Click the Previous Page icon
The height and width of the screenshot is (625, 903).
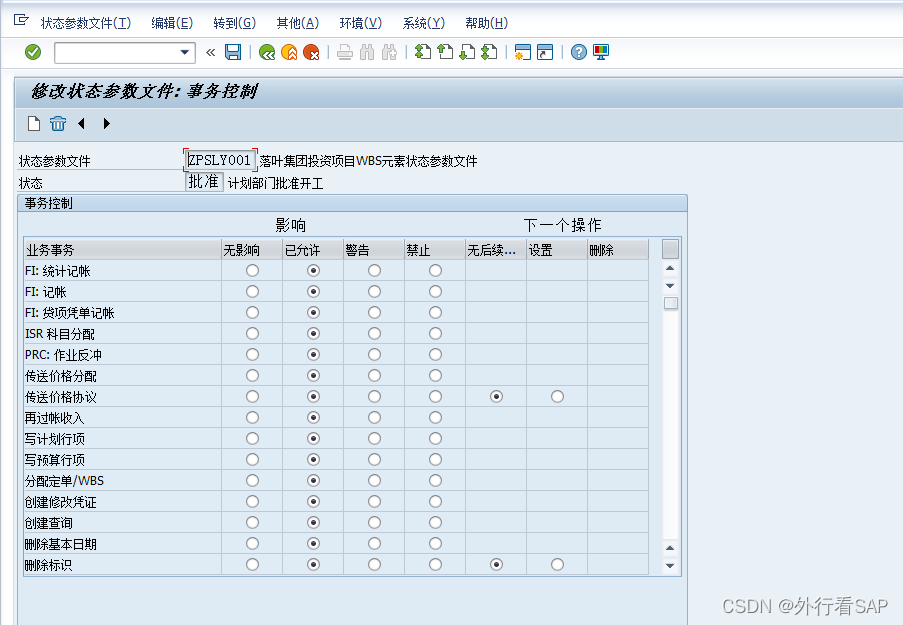(x=445, y=52)
